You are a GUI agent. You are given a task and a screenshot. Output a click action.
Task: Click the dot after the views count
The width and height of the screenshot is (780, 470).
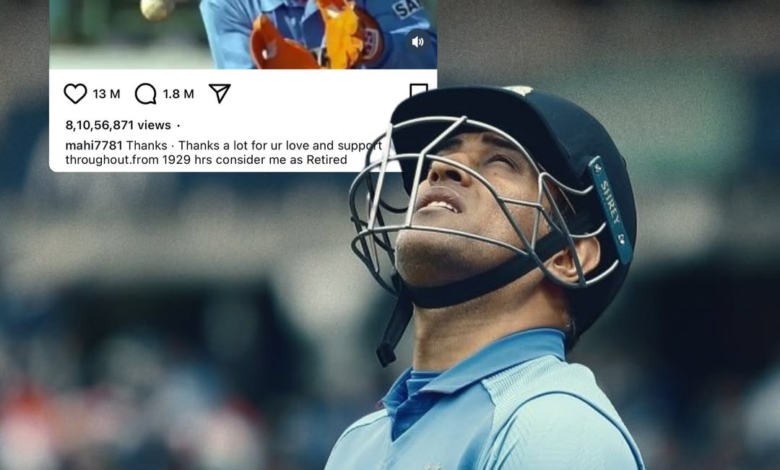[x=178, y=125]
